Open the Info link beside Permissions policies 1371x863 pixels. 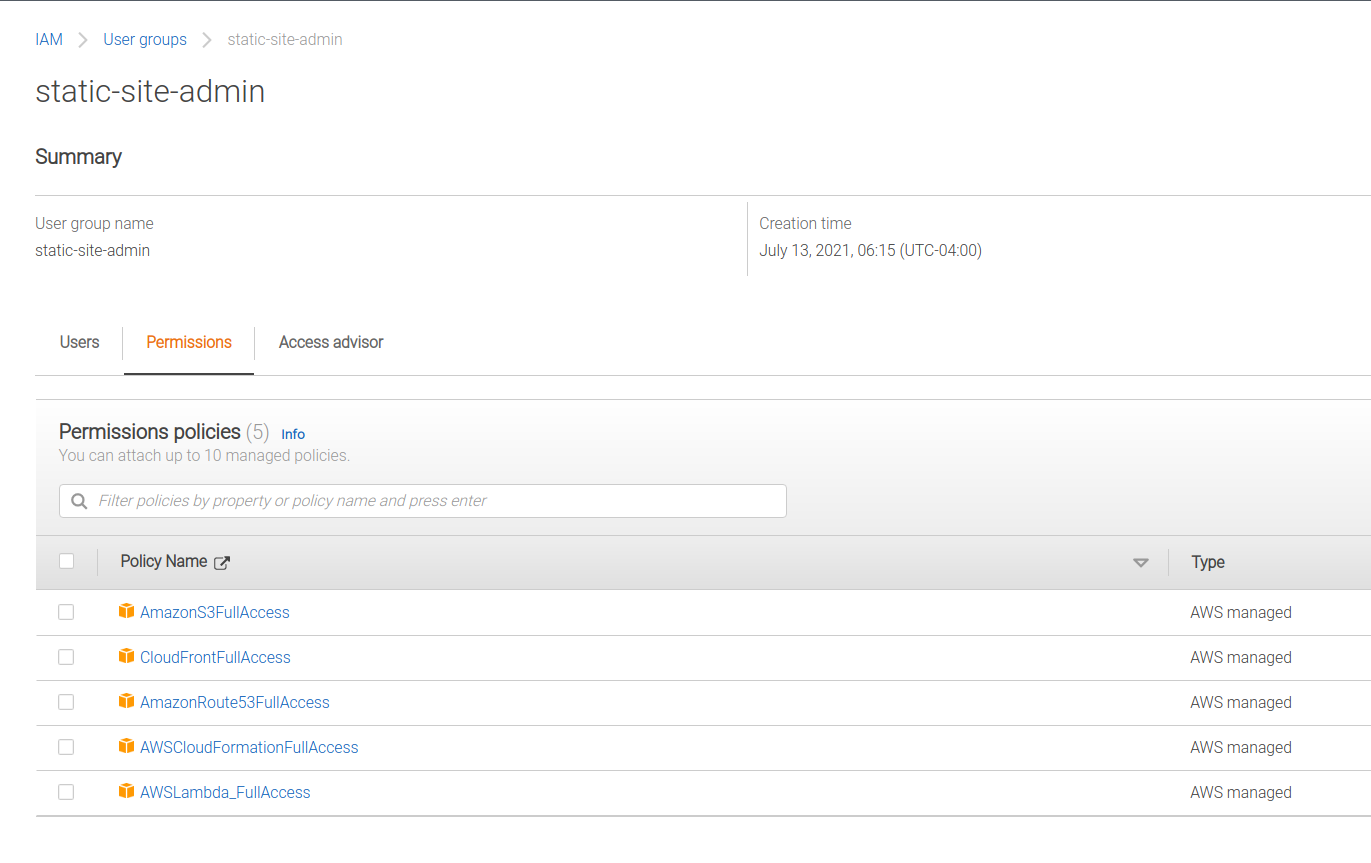(x=293, y=434)
